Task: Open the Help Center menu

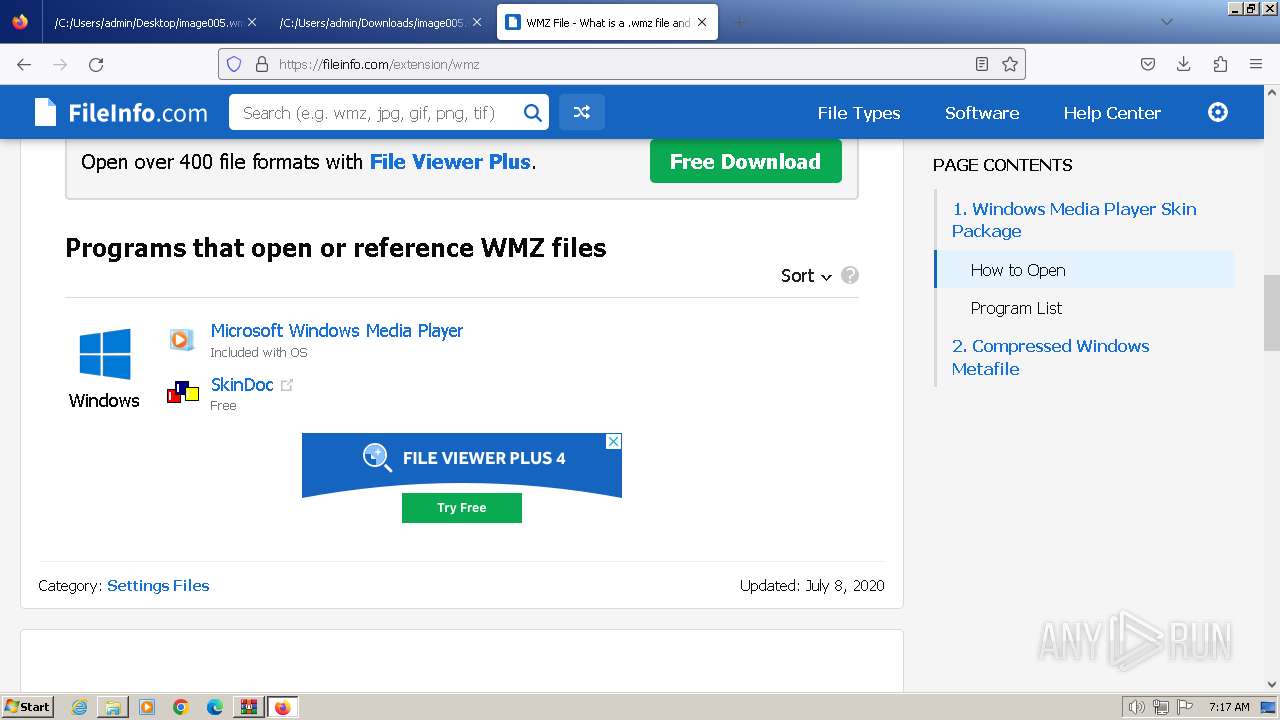Action: (1112, 113)
